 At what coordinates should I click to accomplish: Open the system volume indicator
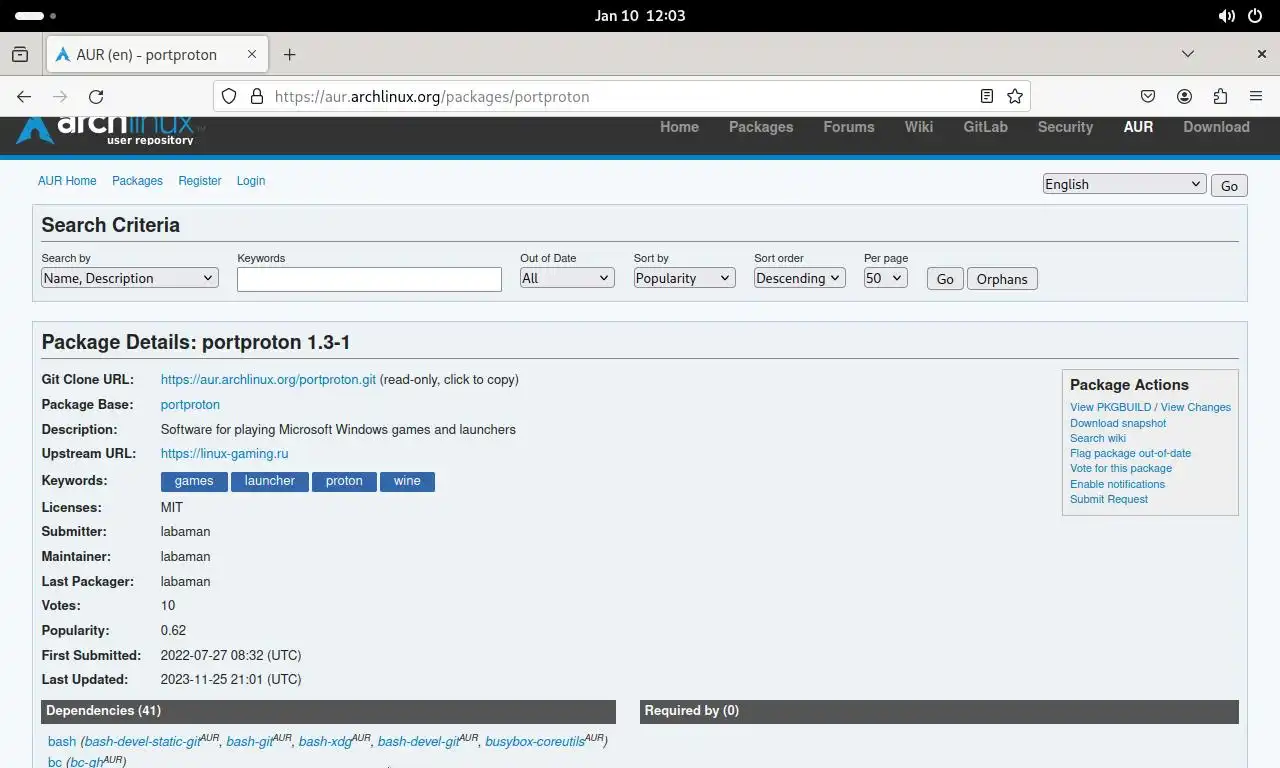coord(1226,16)
